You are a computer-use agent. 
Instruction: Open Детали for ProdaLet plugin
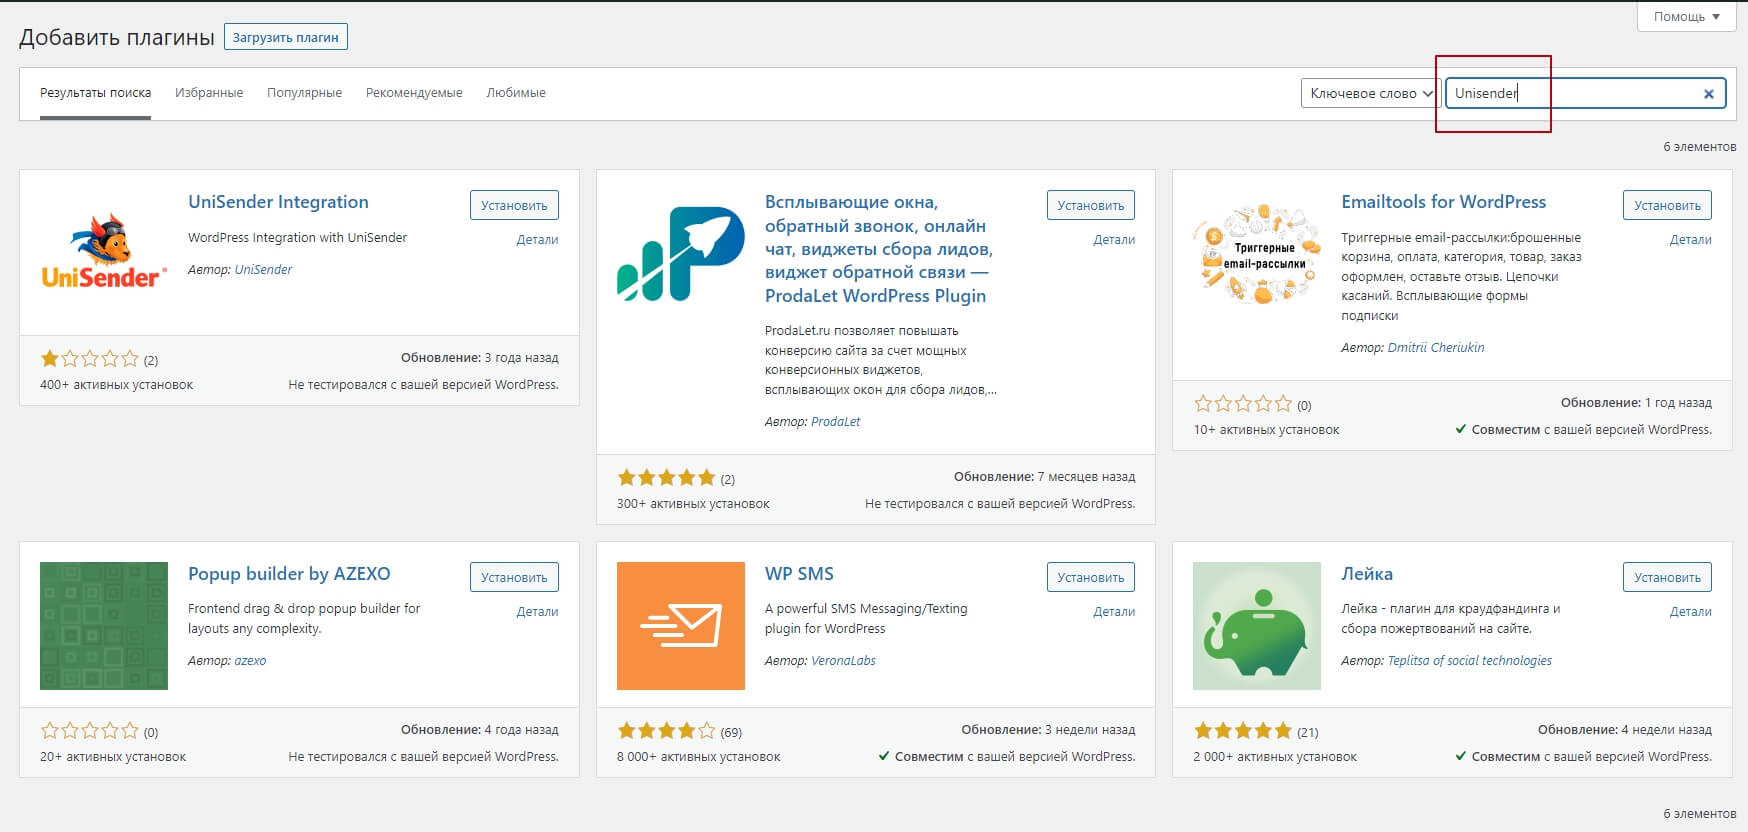click(1114, 240)
